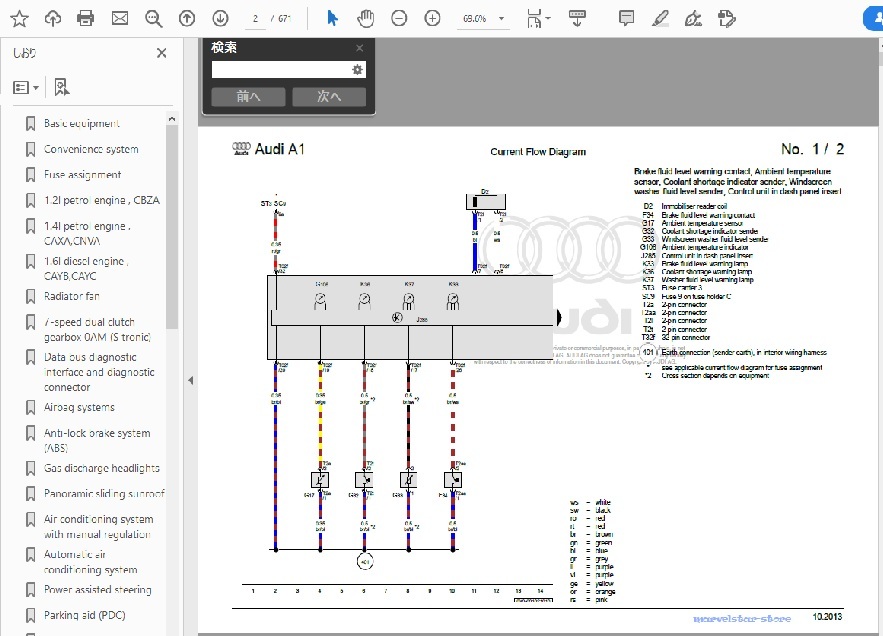The height and width of the screenshot is (636, 883).
Task: Click the search text input box
Action: coord(281,70)
